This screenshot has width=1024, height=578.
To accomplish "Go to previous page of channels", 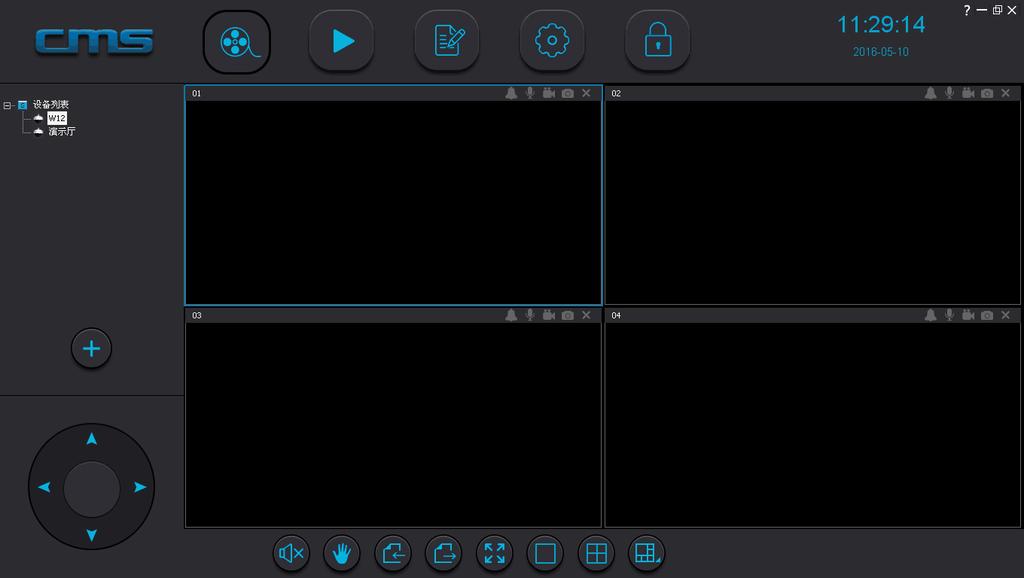I will click(x=393, y=554).
